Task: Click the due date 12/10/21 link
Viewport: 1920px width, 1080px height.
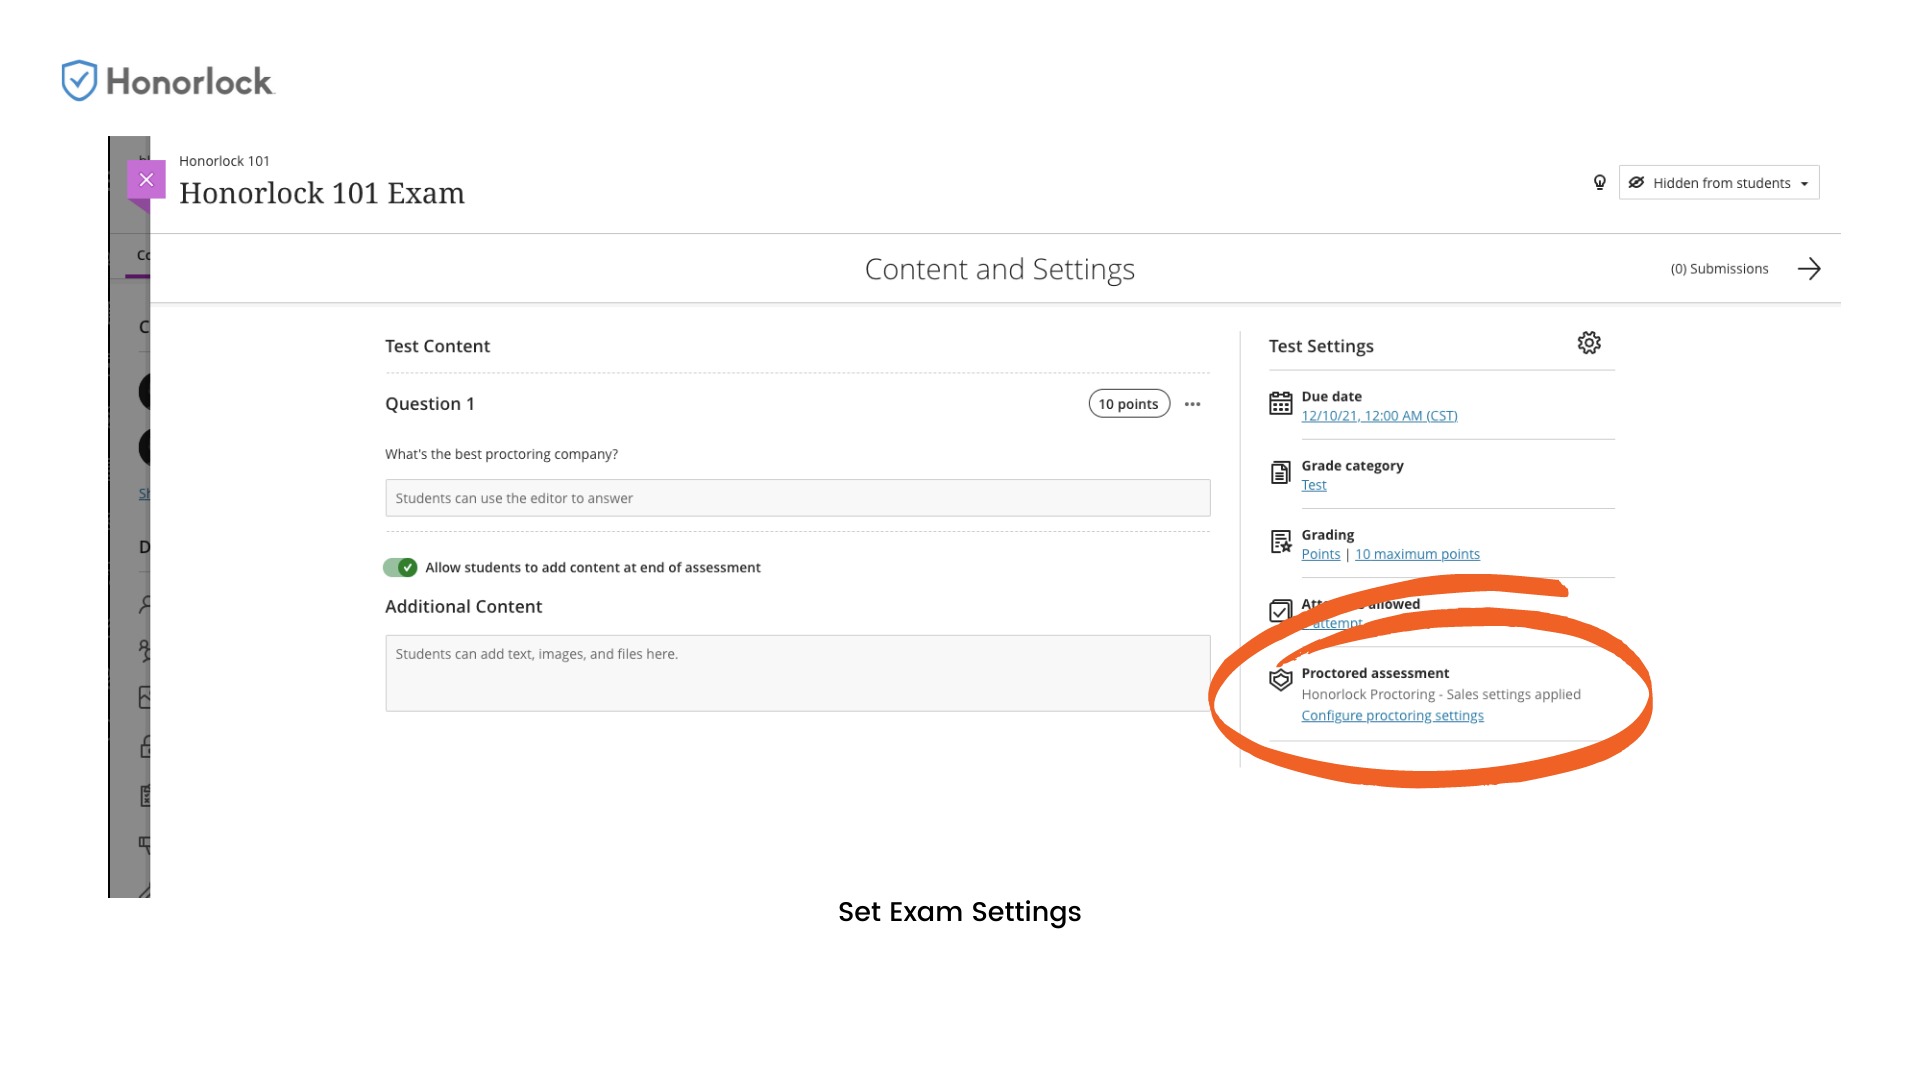Action: point(1379,416)
